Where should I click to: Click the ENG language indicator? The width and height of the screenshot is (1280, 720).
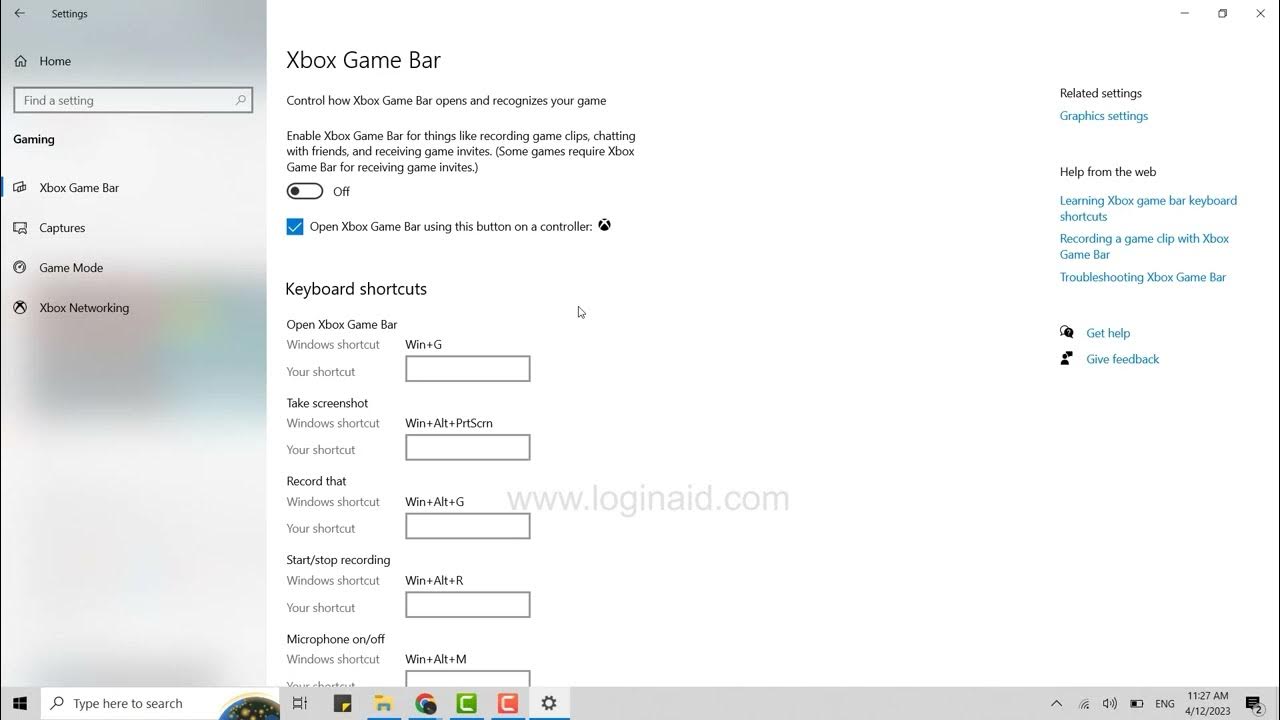point(1165,704)
